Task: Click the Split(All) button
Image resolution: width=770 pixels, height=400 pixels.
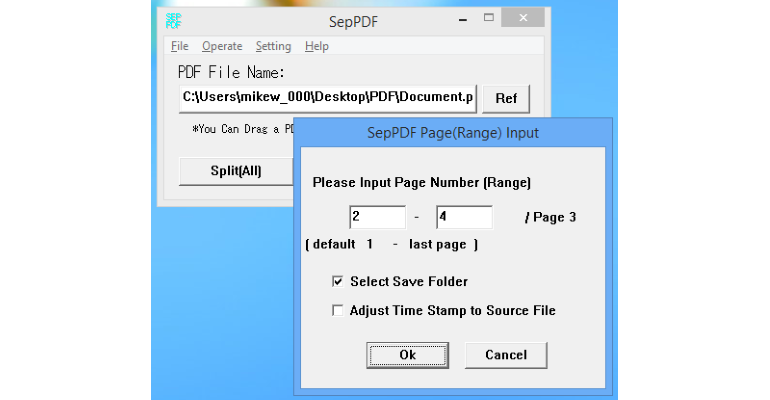Action: [236, 171]
